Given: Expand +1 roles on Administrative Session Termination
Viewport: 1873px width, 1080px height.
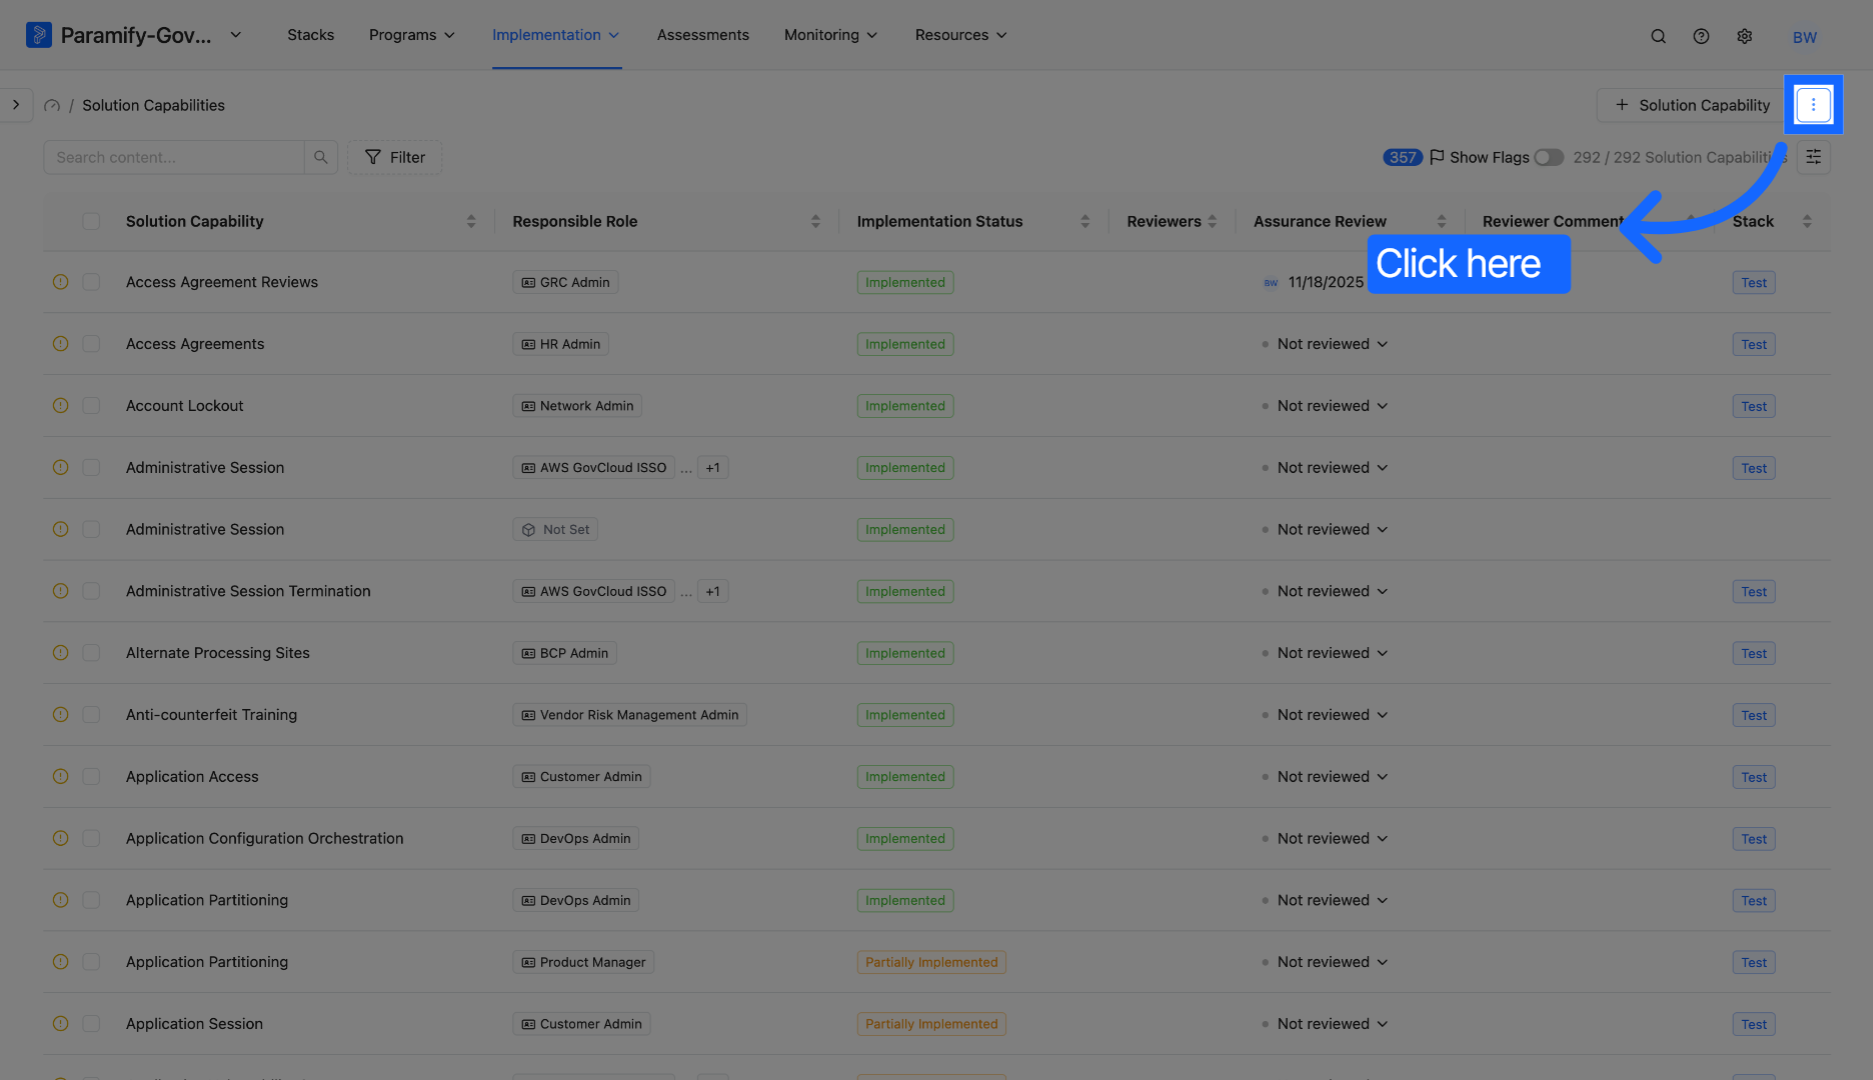Looking at the screenshot, I should pyautogui.click(x=712, y=592).
